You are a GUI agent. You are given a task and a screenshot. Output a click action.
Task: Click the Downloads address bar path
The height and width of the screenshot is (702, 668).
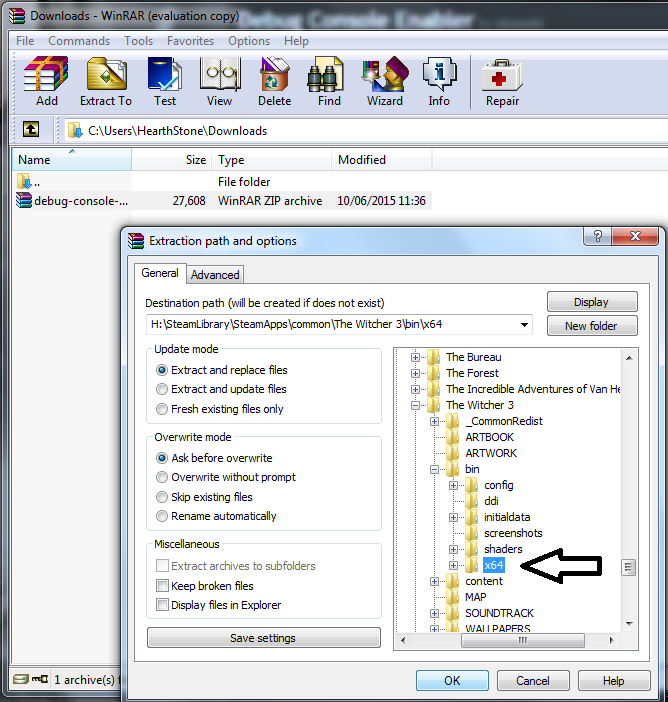pos(177,131)
